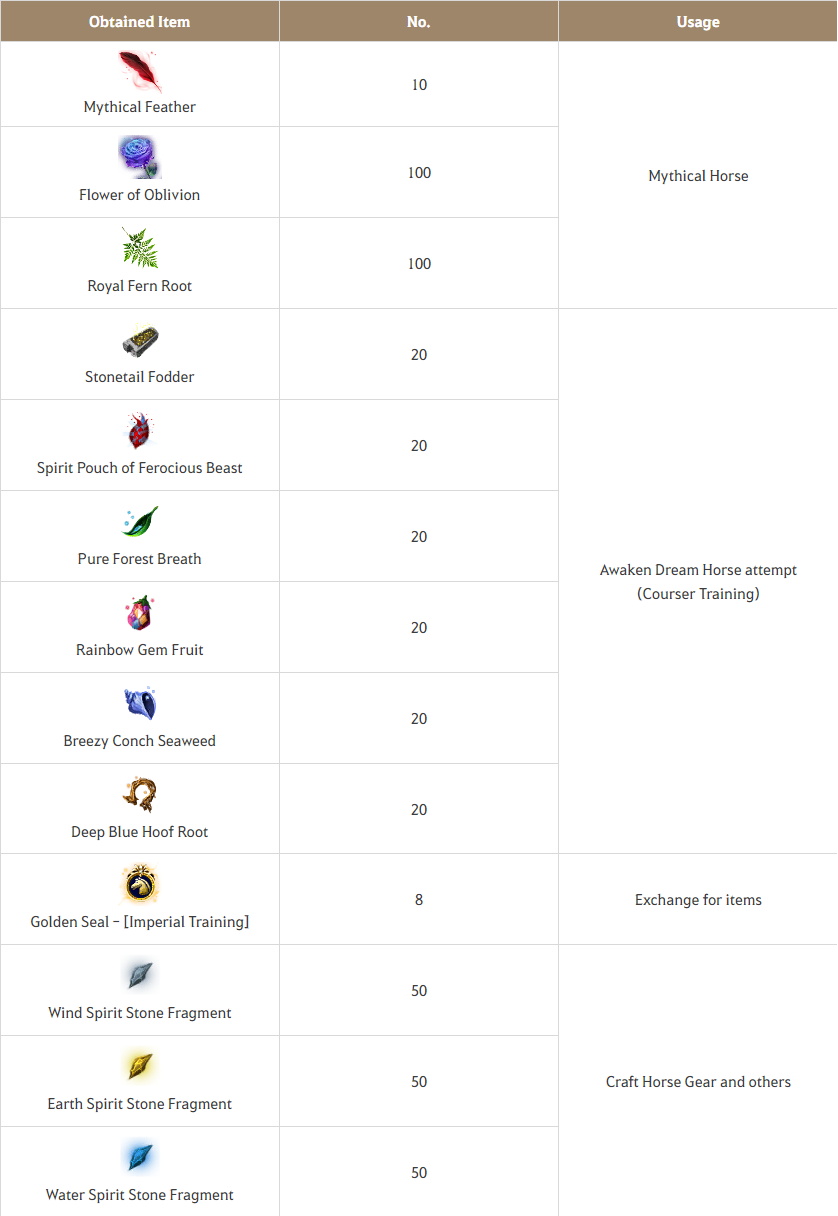Click the Obtained Item column header
The image size is (838, 1216).
click(140, 21)
